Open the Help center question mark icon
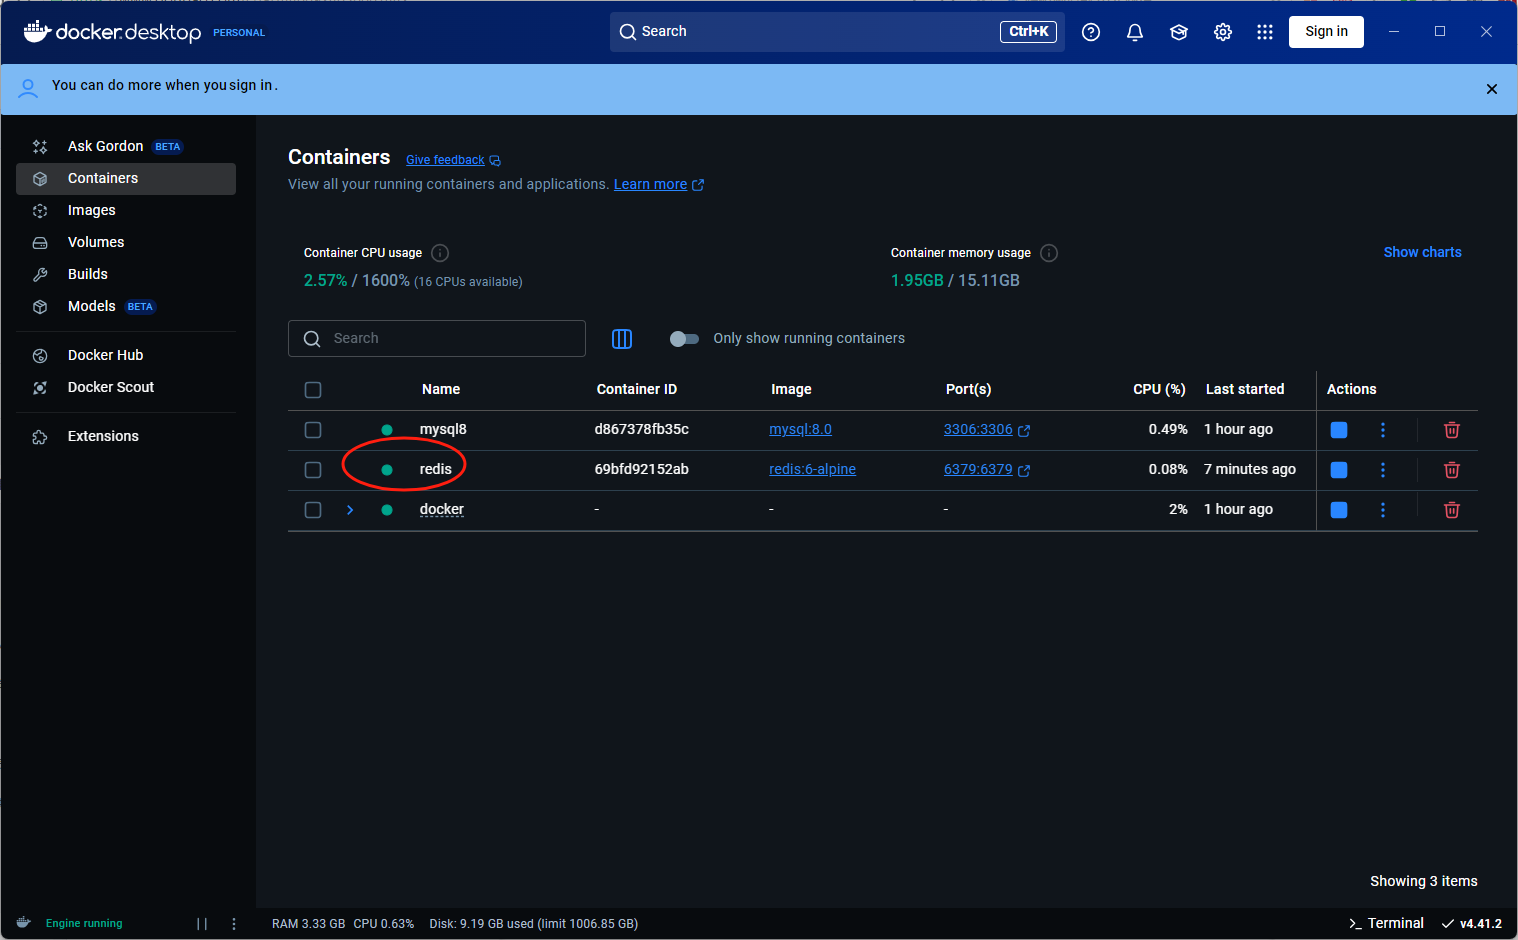Screen dimensions: 1518x940 (x=1091, y=32)
